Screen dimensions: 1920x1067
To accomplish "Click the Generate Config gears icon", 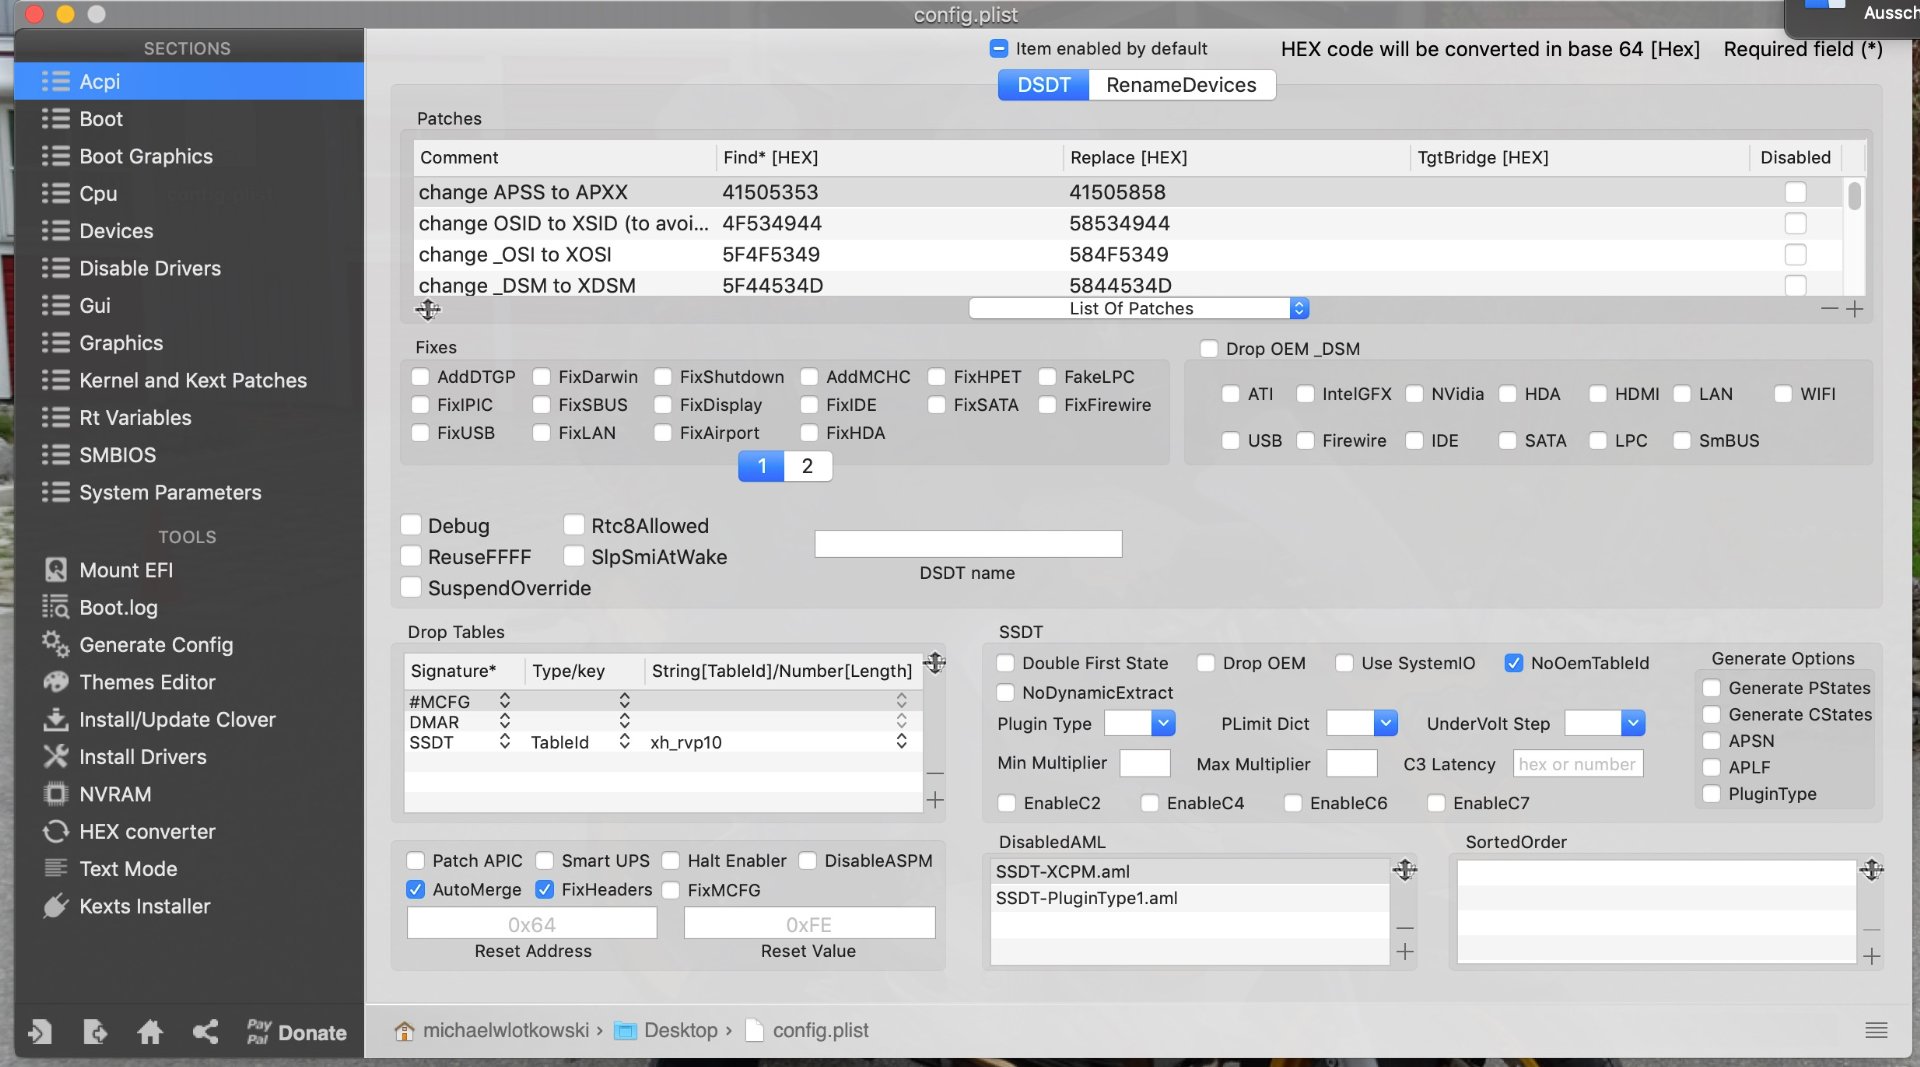I will [56, 645].
